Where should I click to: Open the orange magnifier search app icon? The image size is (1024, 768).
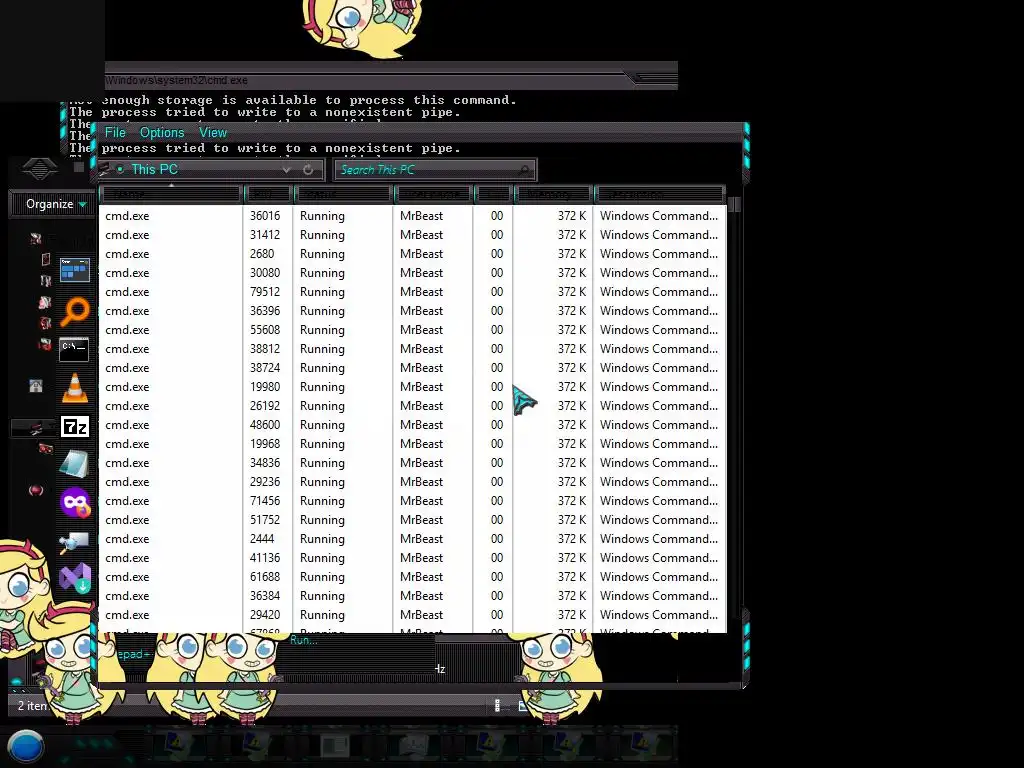coord(74,311)
